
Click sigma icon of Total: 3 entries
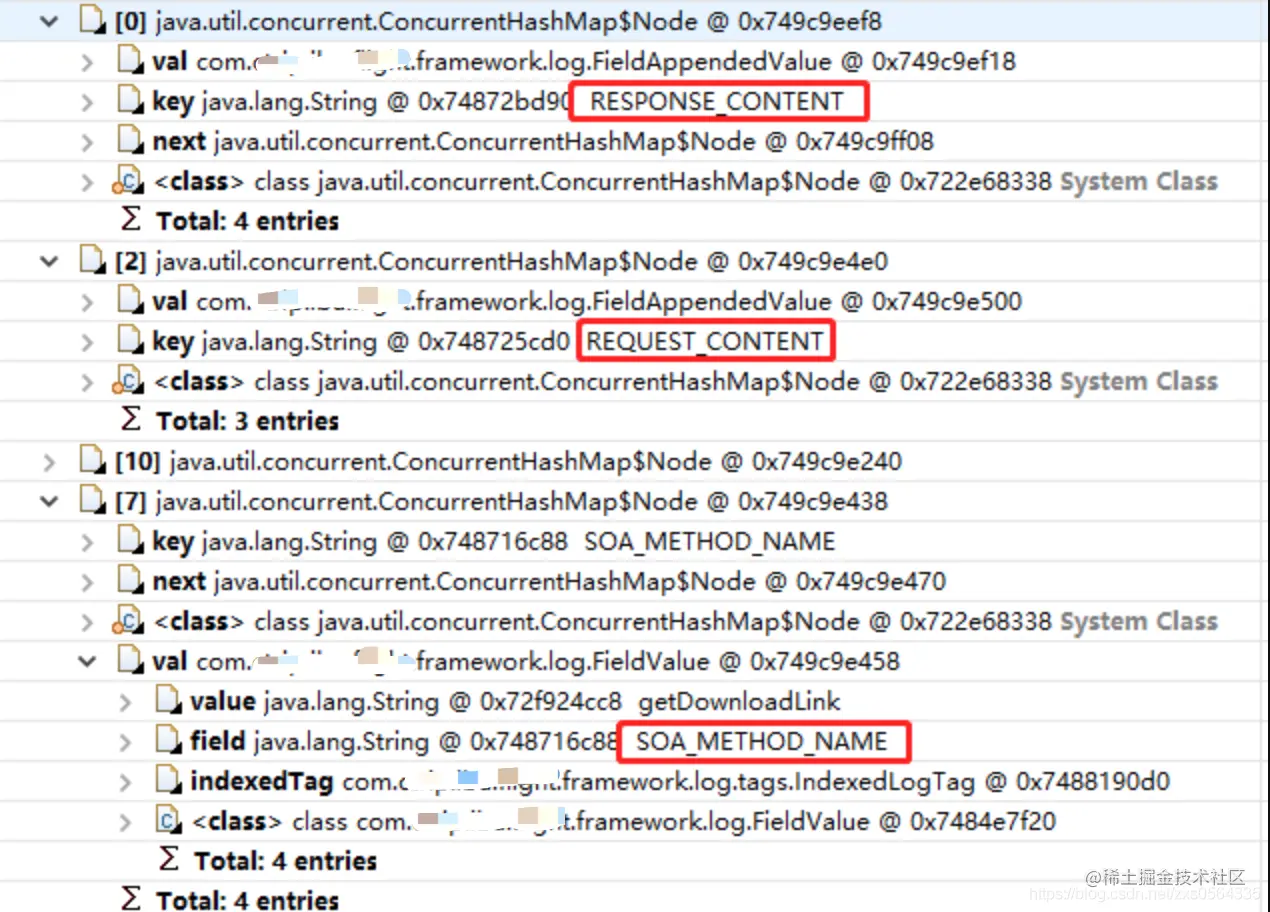pos(131,421)
